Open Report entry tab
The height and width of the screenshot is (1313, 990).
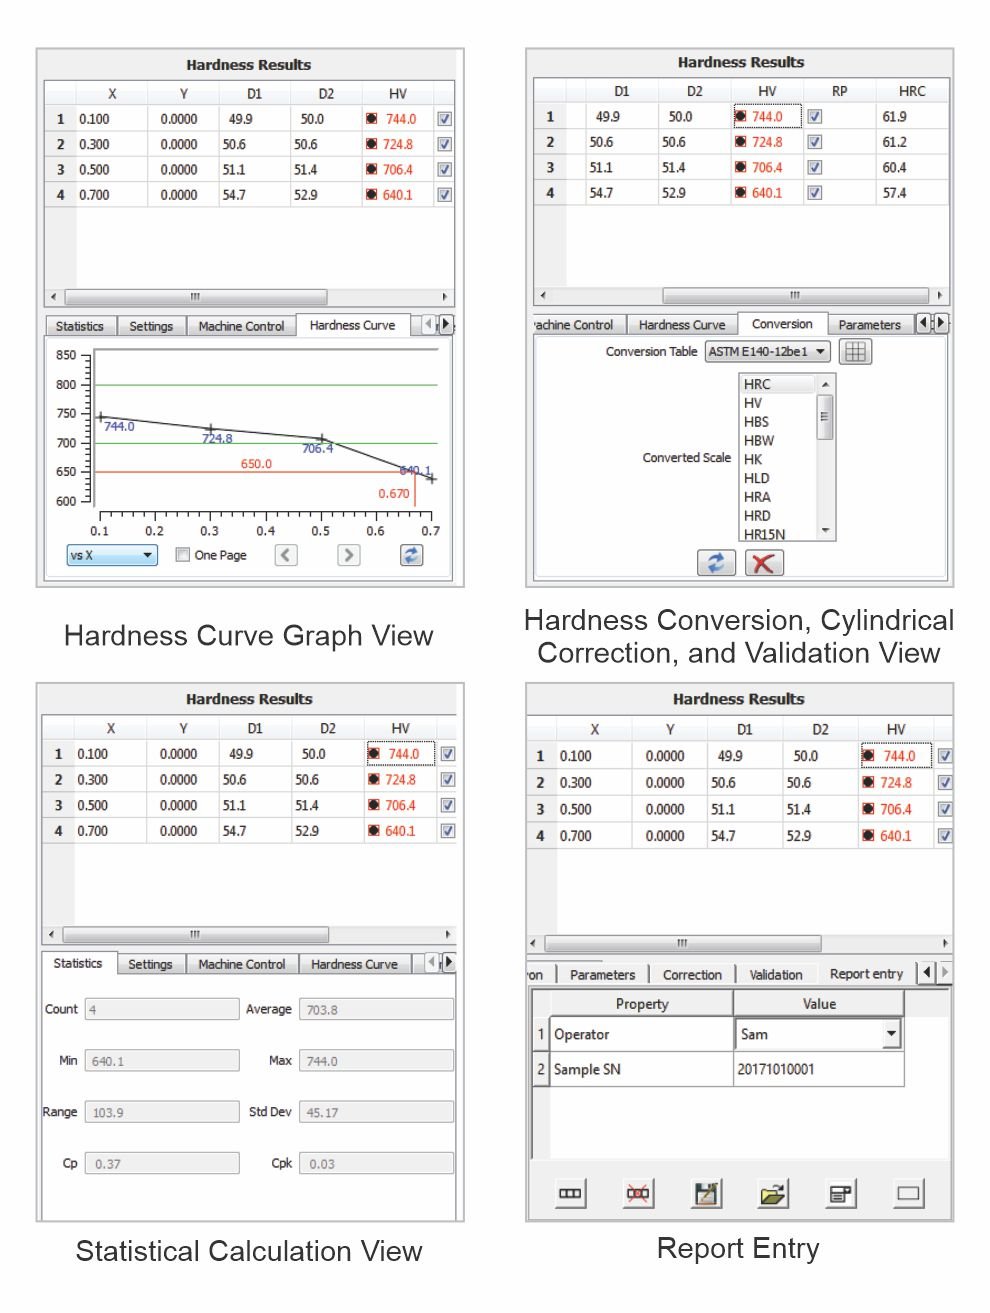click(866, 973)
